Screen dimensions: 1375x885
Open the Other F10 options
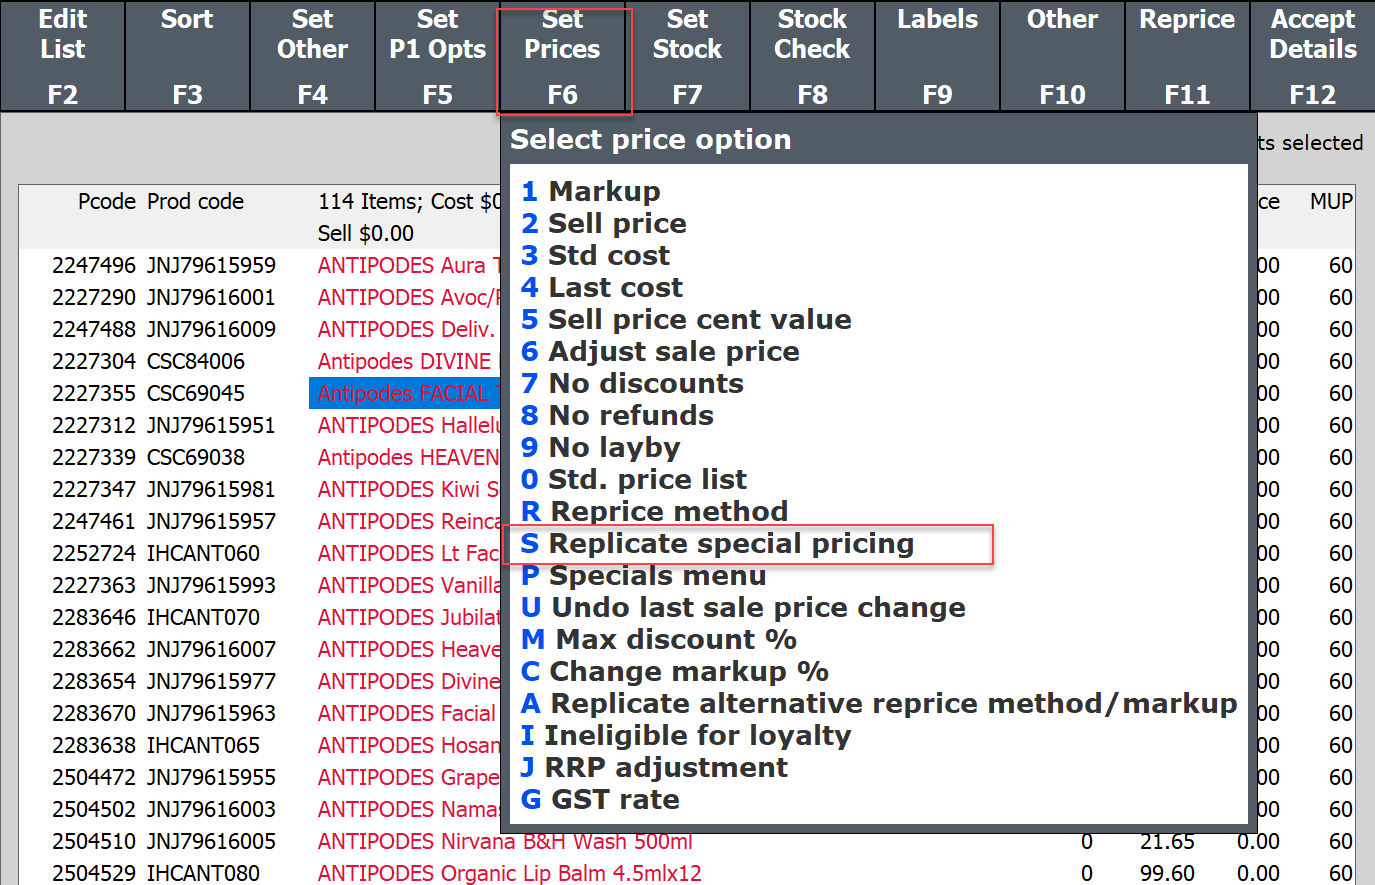click(x=1062, y=55)
